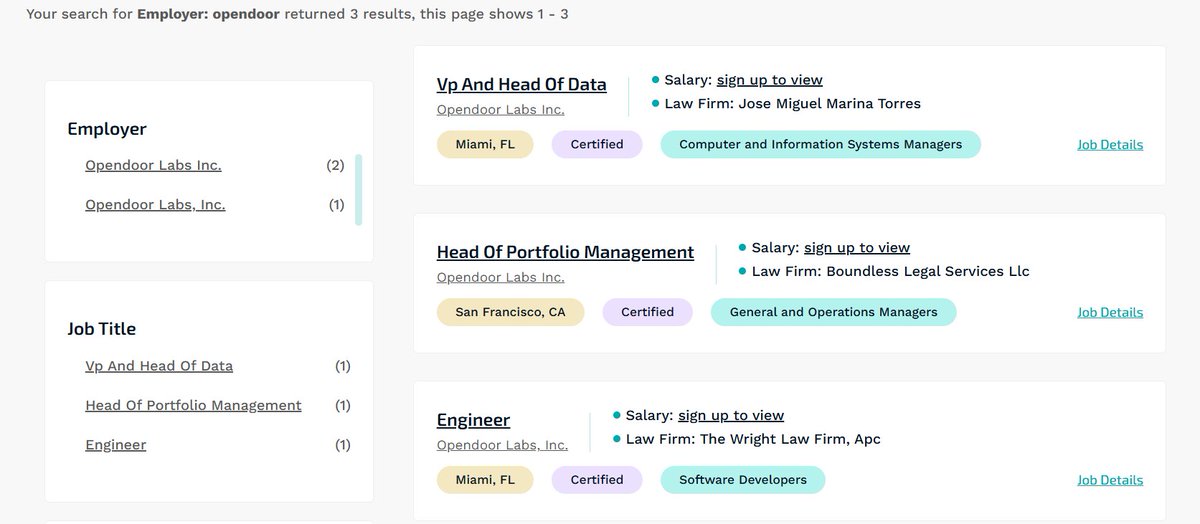Image resolution: width=1200 pixels, height=524 pixels.
Task: Filter by employer Opendoor Labs, Inc.
Action: point(155,205)
